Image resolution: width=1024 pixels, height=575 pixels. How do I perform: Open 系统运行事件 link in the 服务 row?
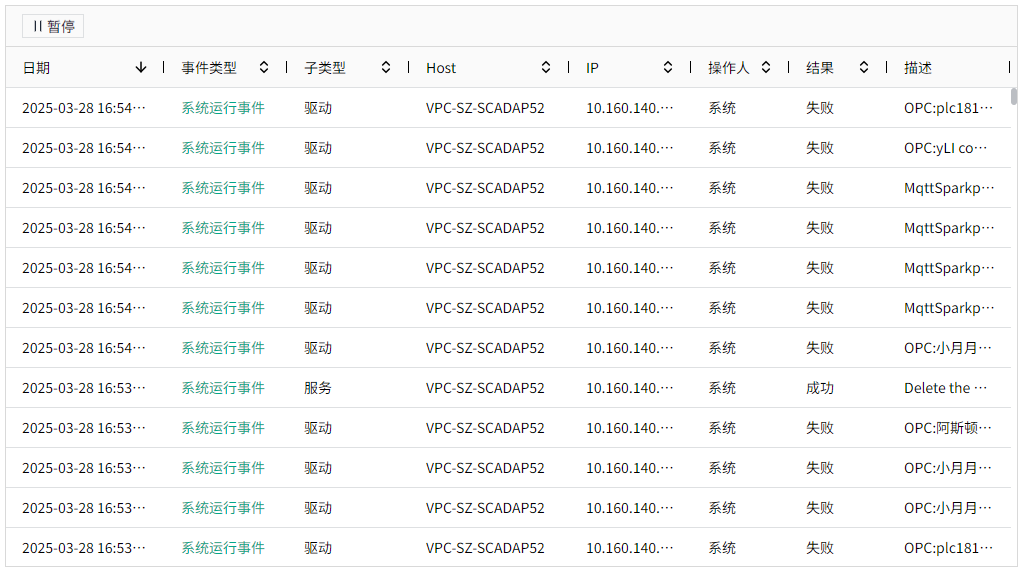coord(223,388)
